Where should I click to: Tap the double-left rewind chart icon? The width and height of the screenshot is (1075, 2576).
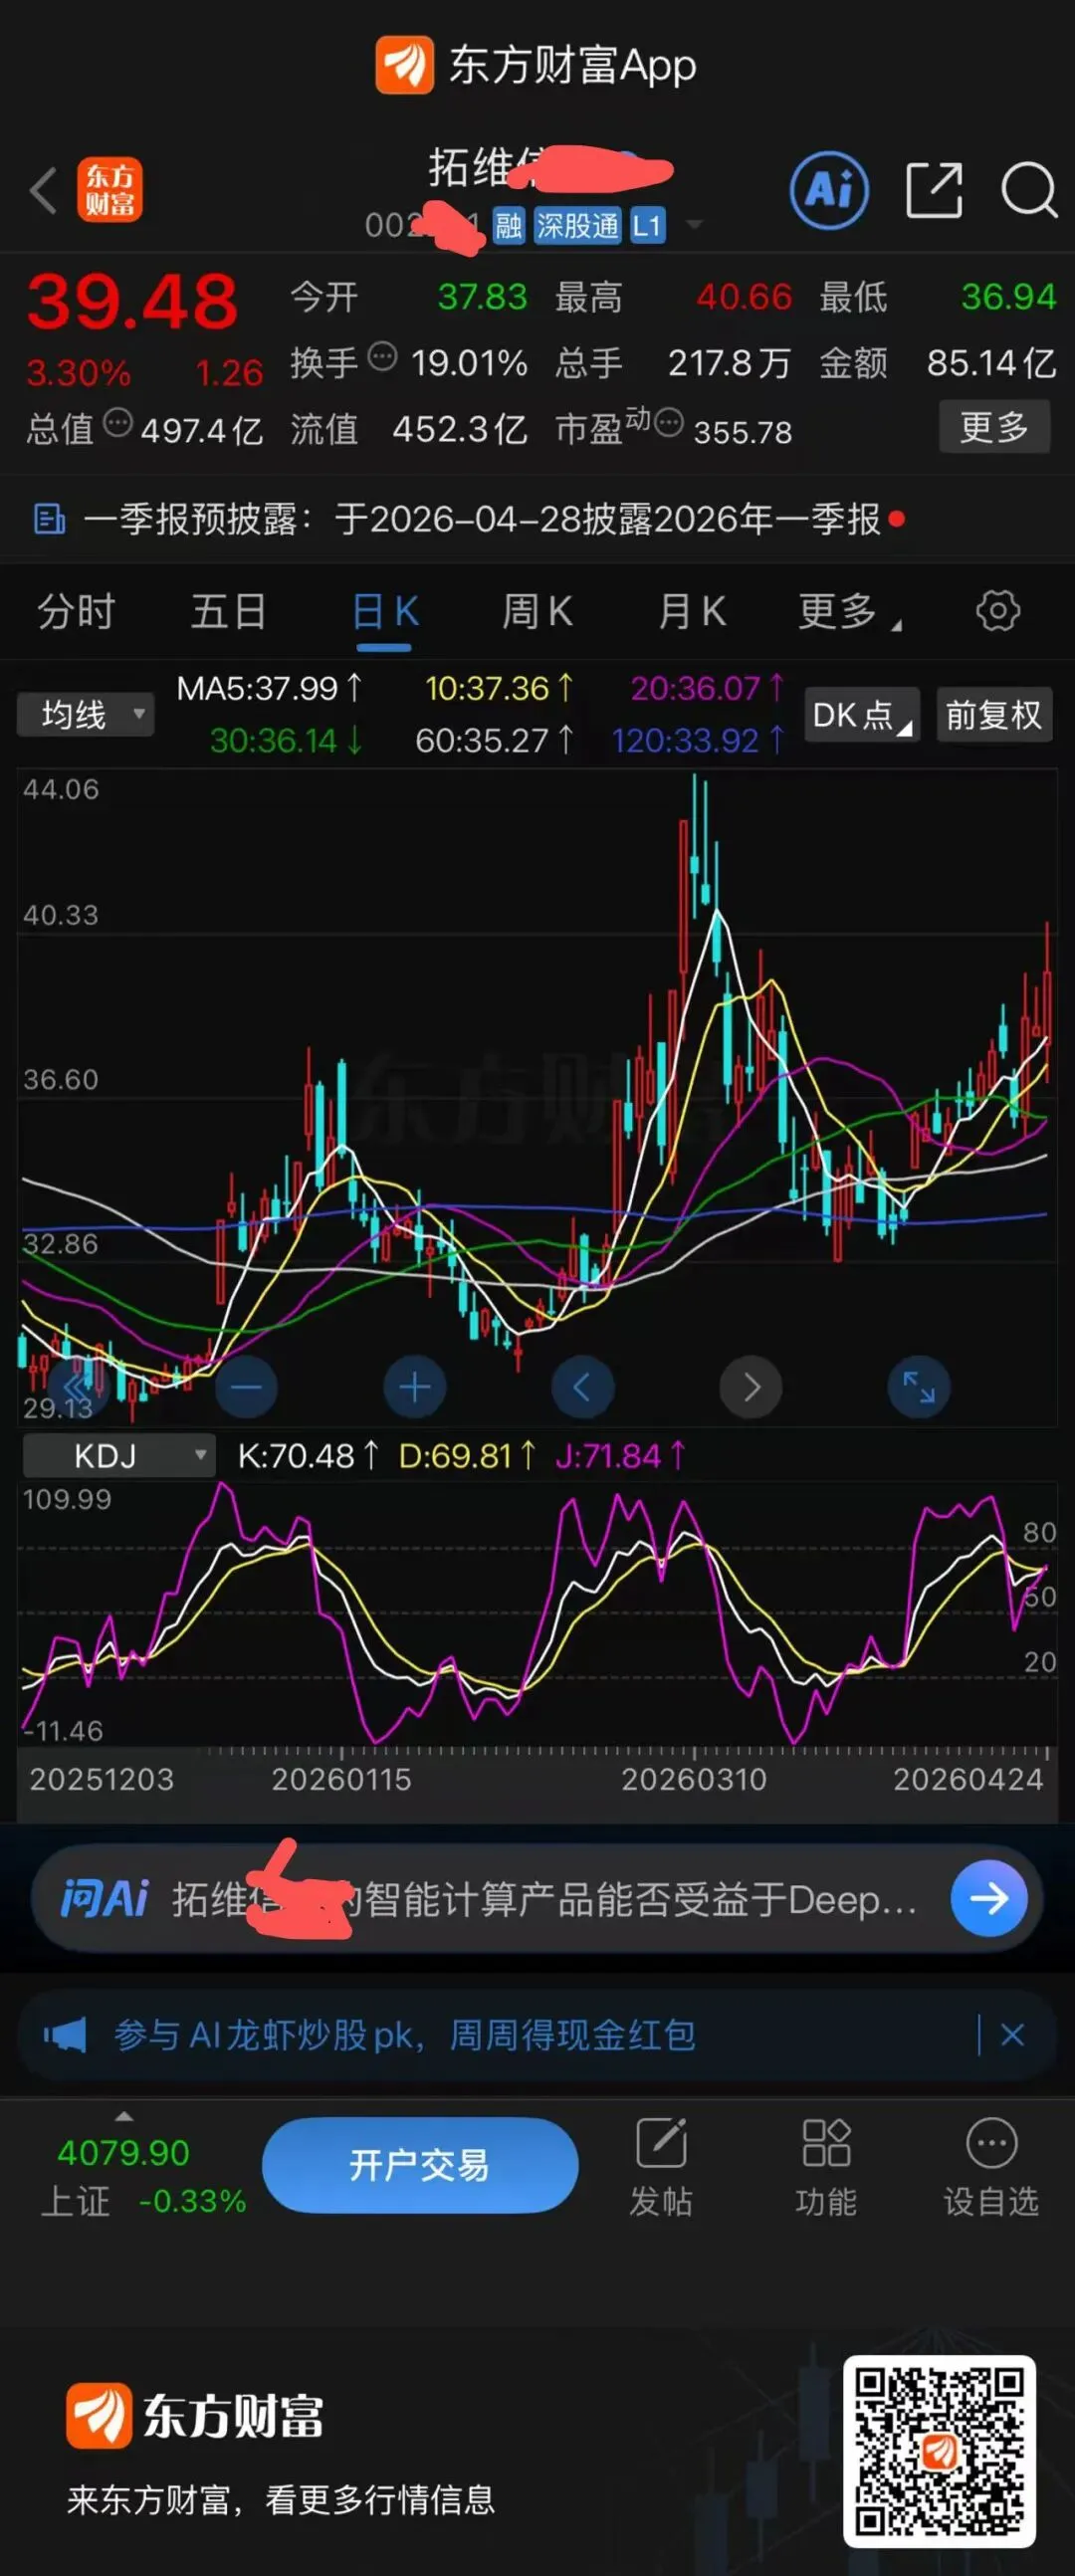click(x=77, y=1387)
